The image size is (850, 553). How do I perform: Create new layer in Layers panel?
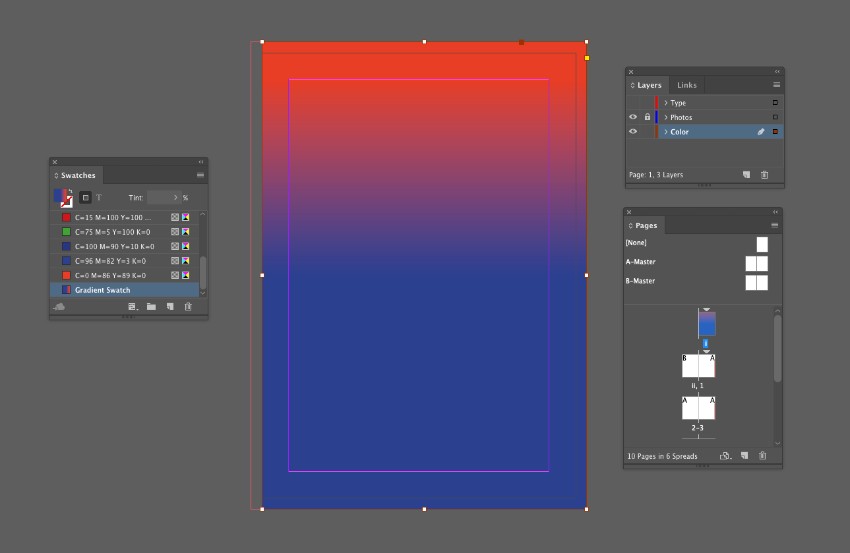coord(746,175)
